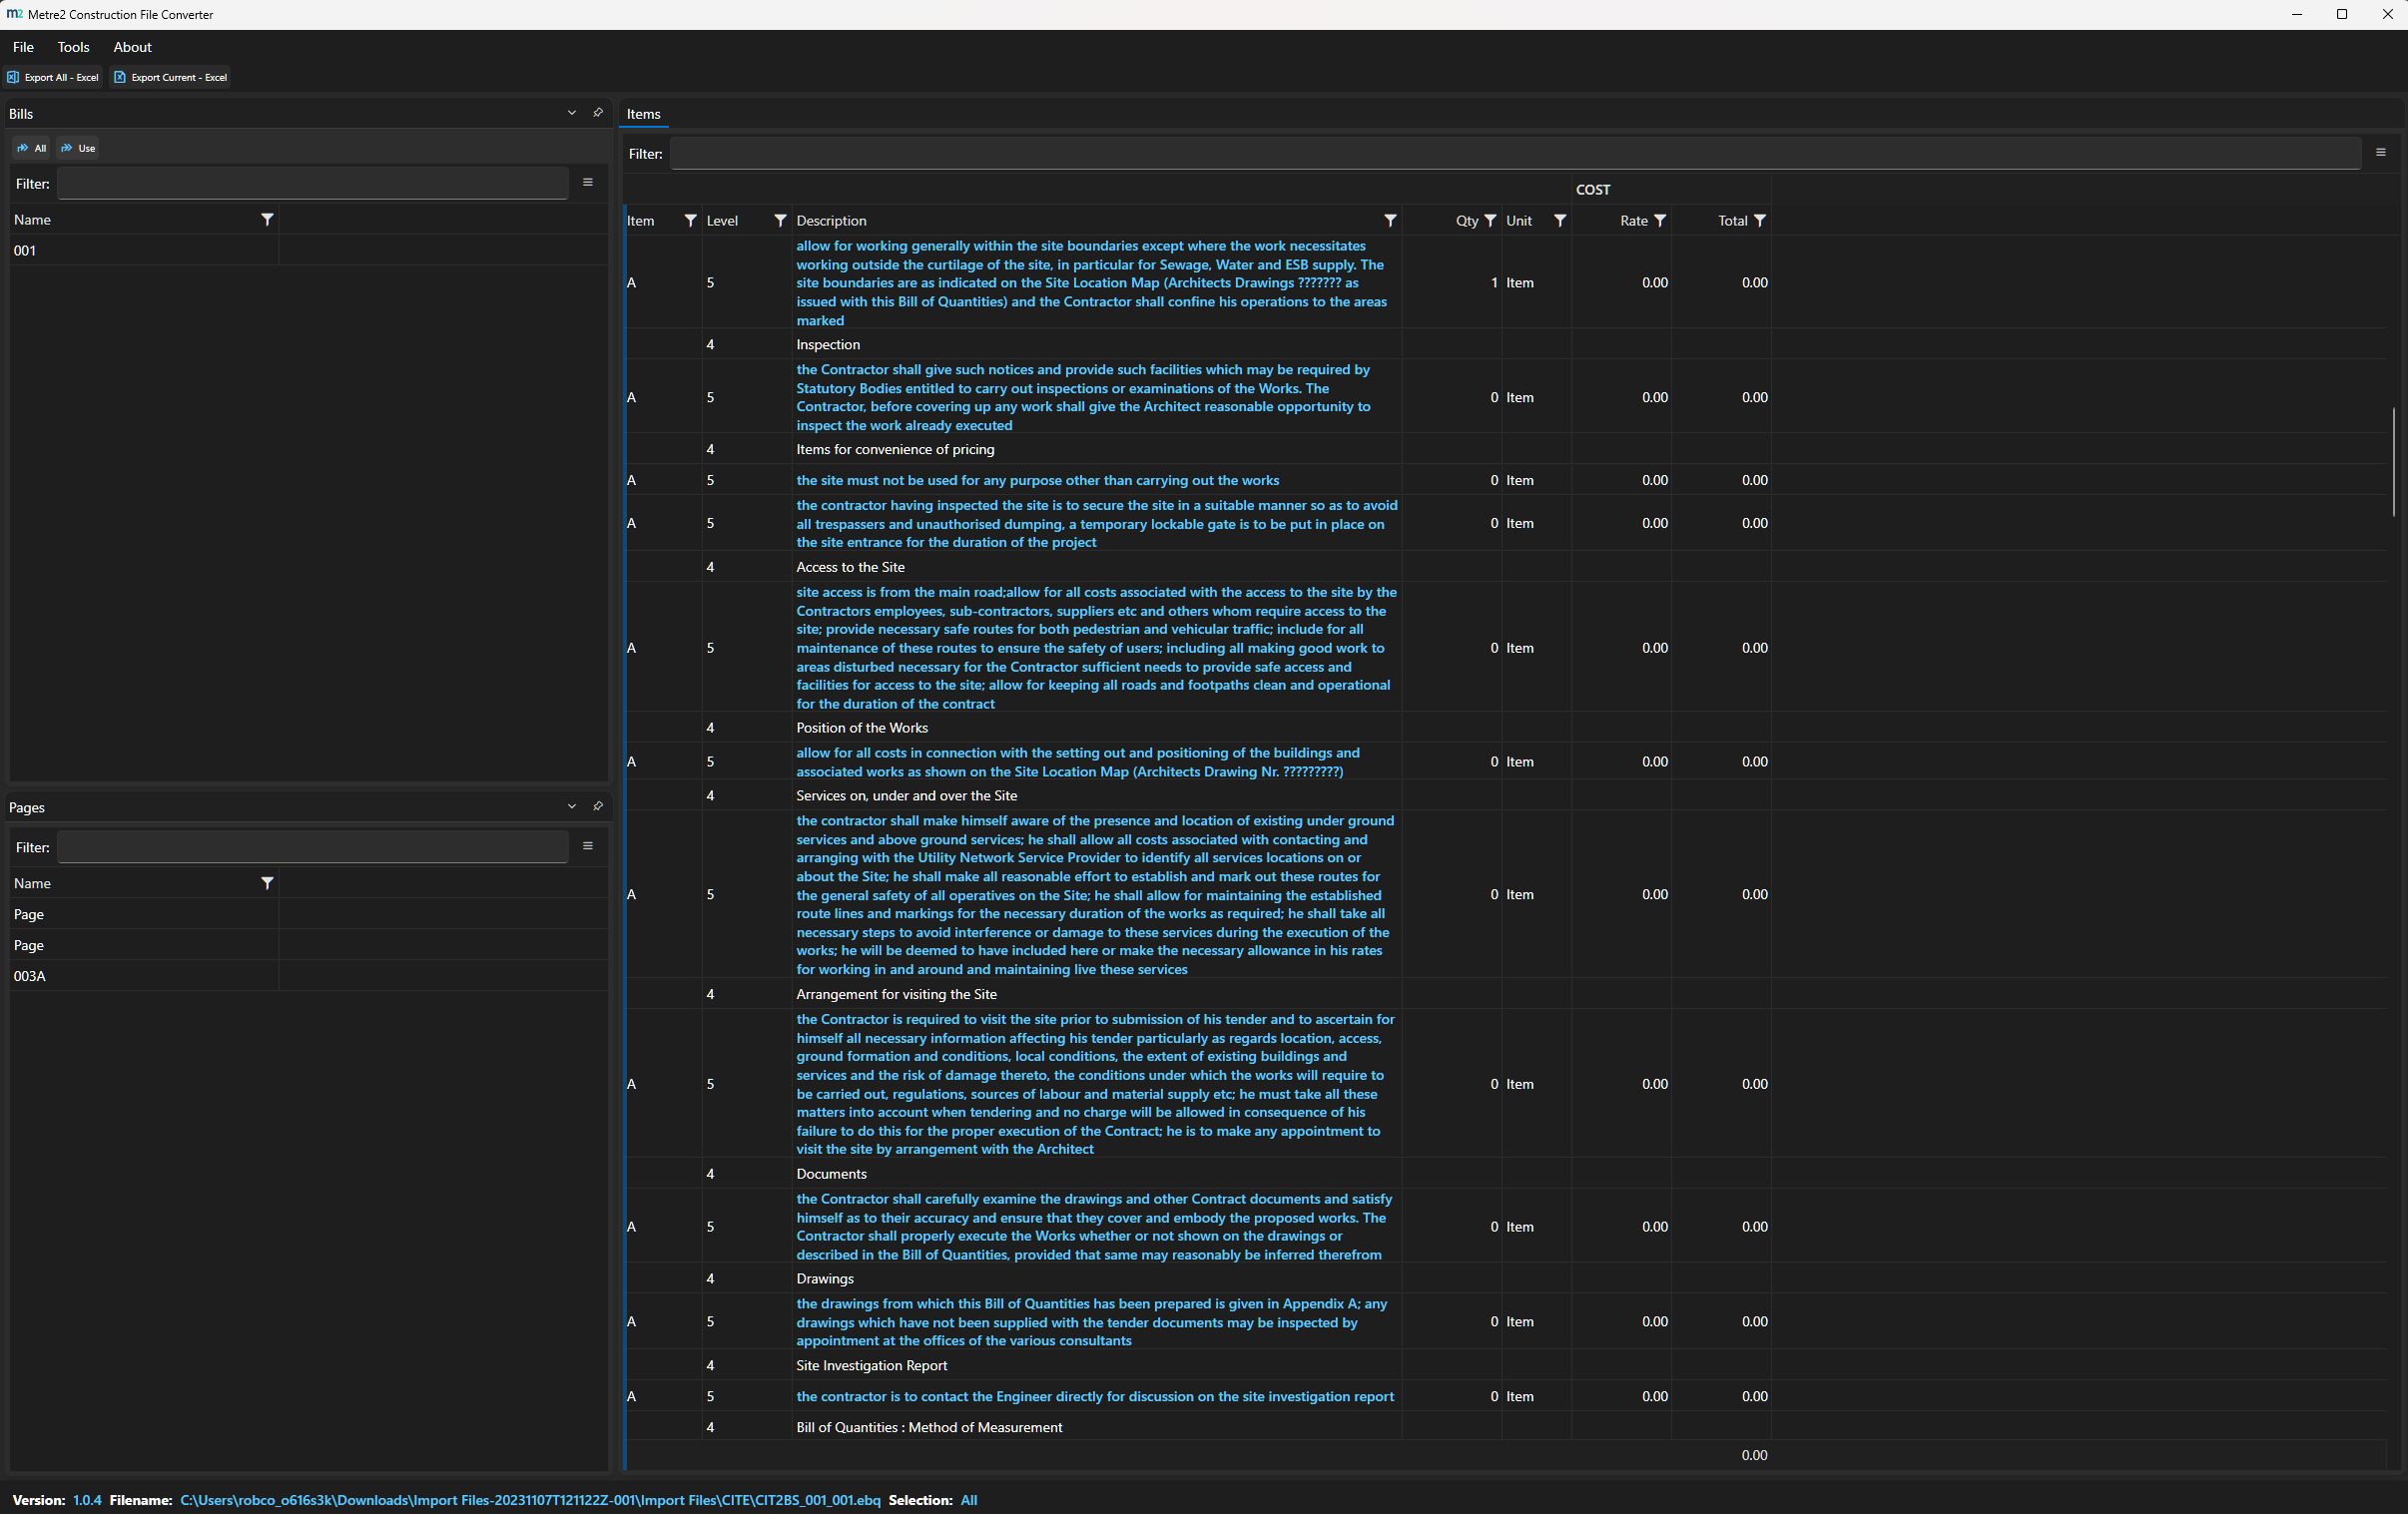The width and height of the screenshot is (2408, 1514).
Task: Open the Items filter options menu
Action: (x=2380, y=153)
